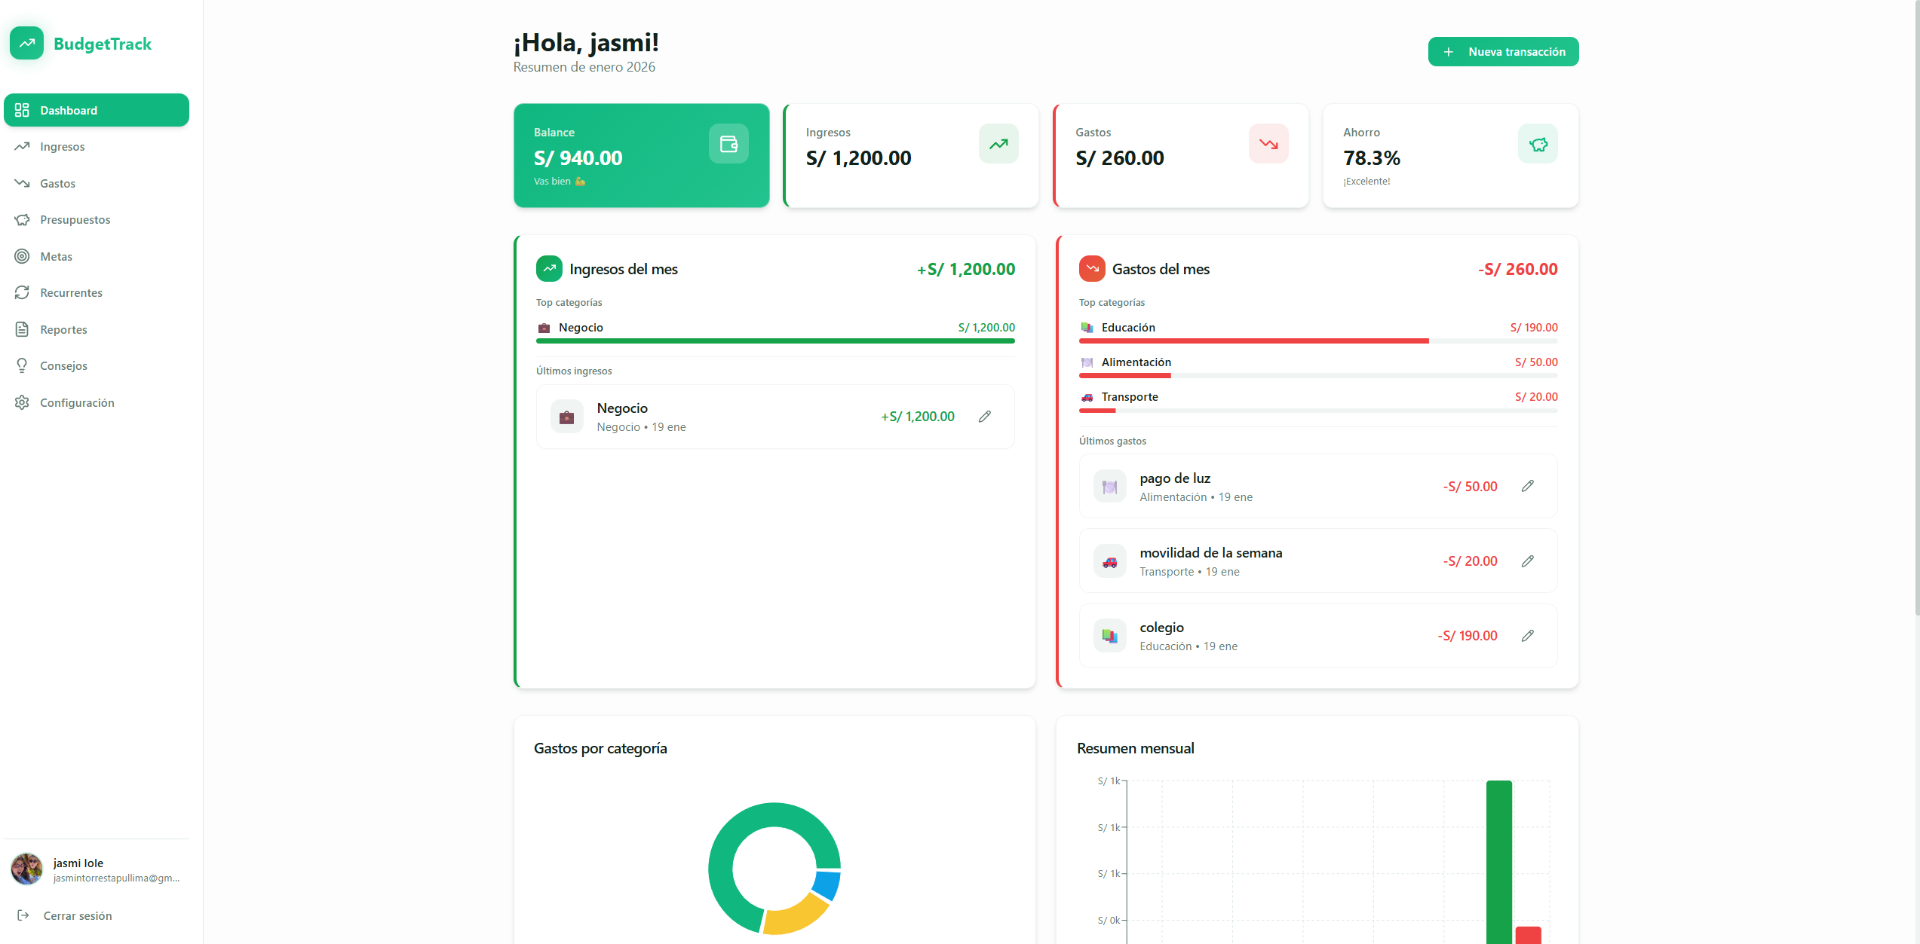Edit the colegio expense entry
Image resolution: width=1920 pixels, height=944 pixels.
pyautogui.click(x=1527, y=635)
